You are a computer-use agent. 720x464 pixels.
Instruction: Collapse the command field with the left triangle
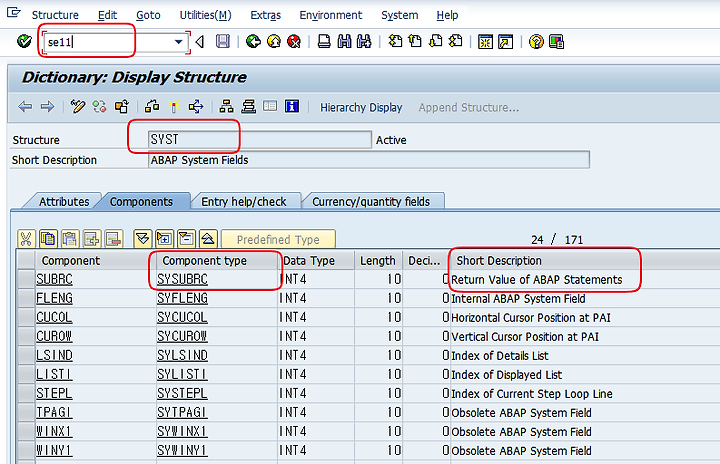200,42
